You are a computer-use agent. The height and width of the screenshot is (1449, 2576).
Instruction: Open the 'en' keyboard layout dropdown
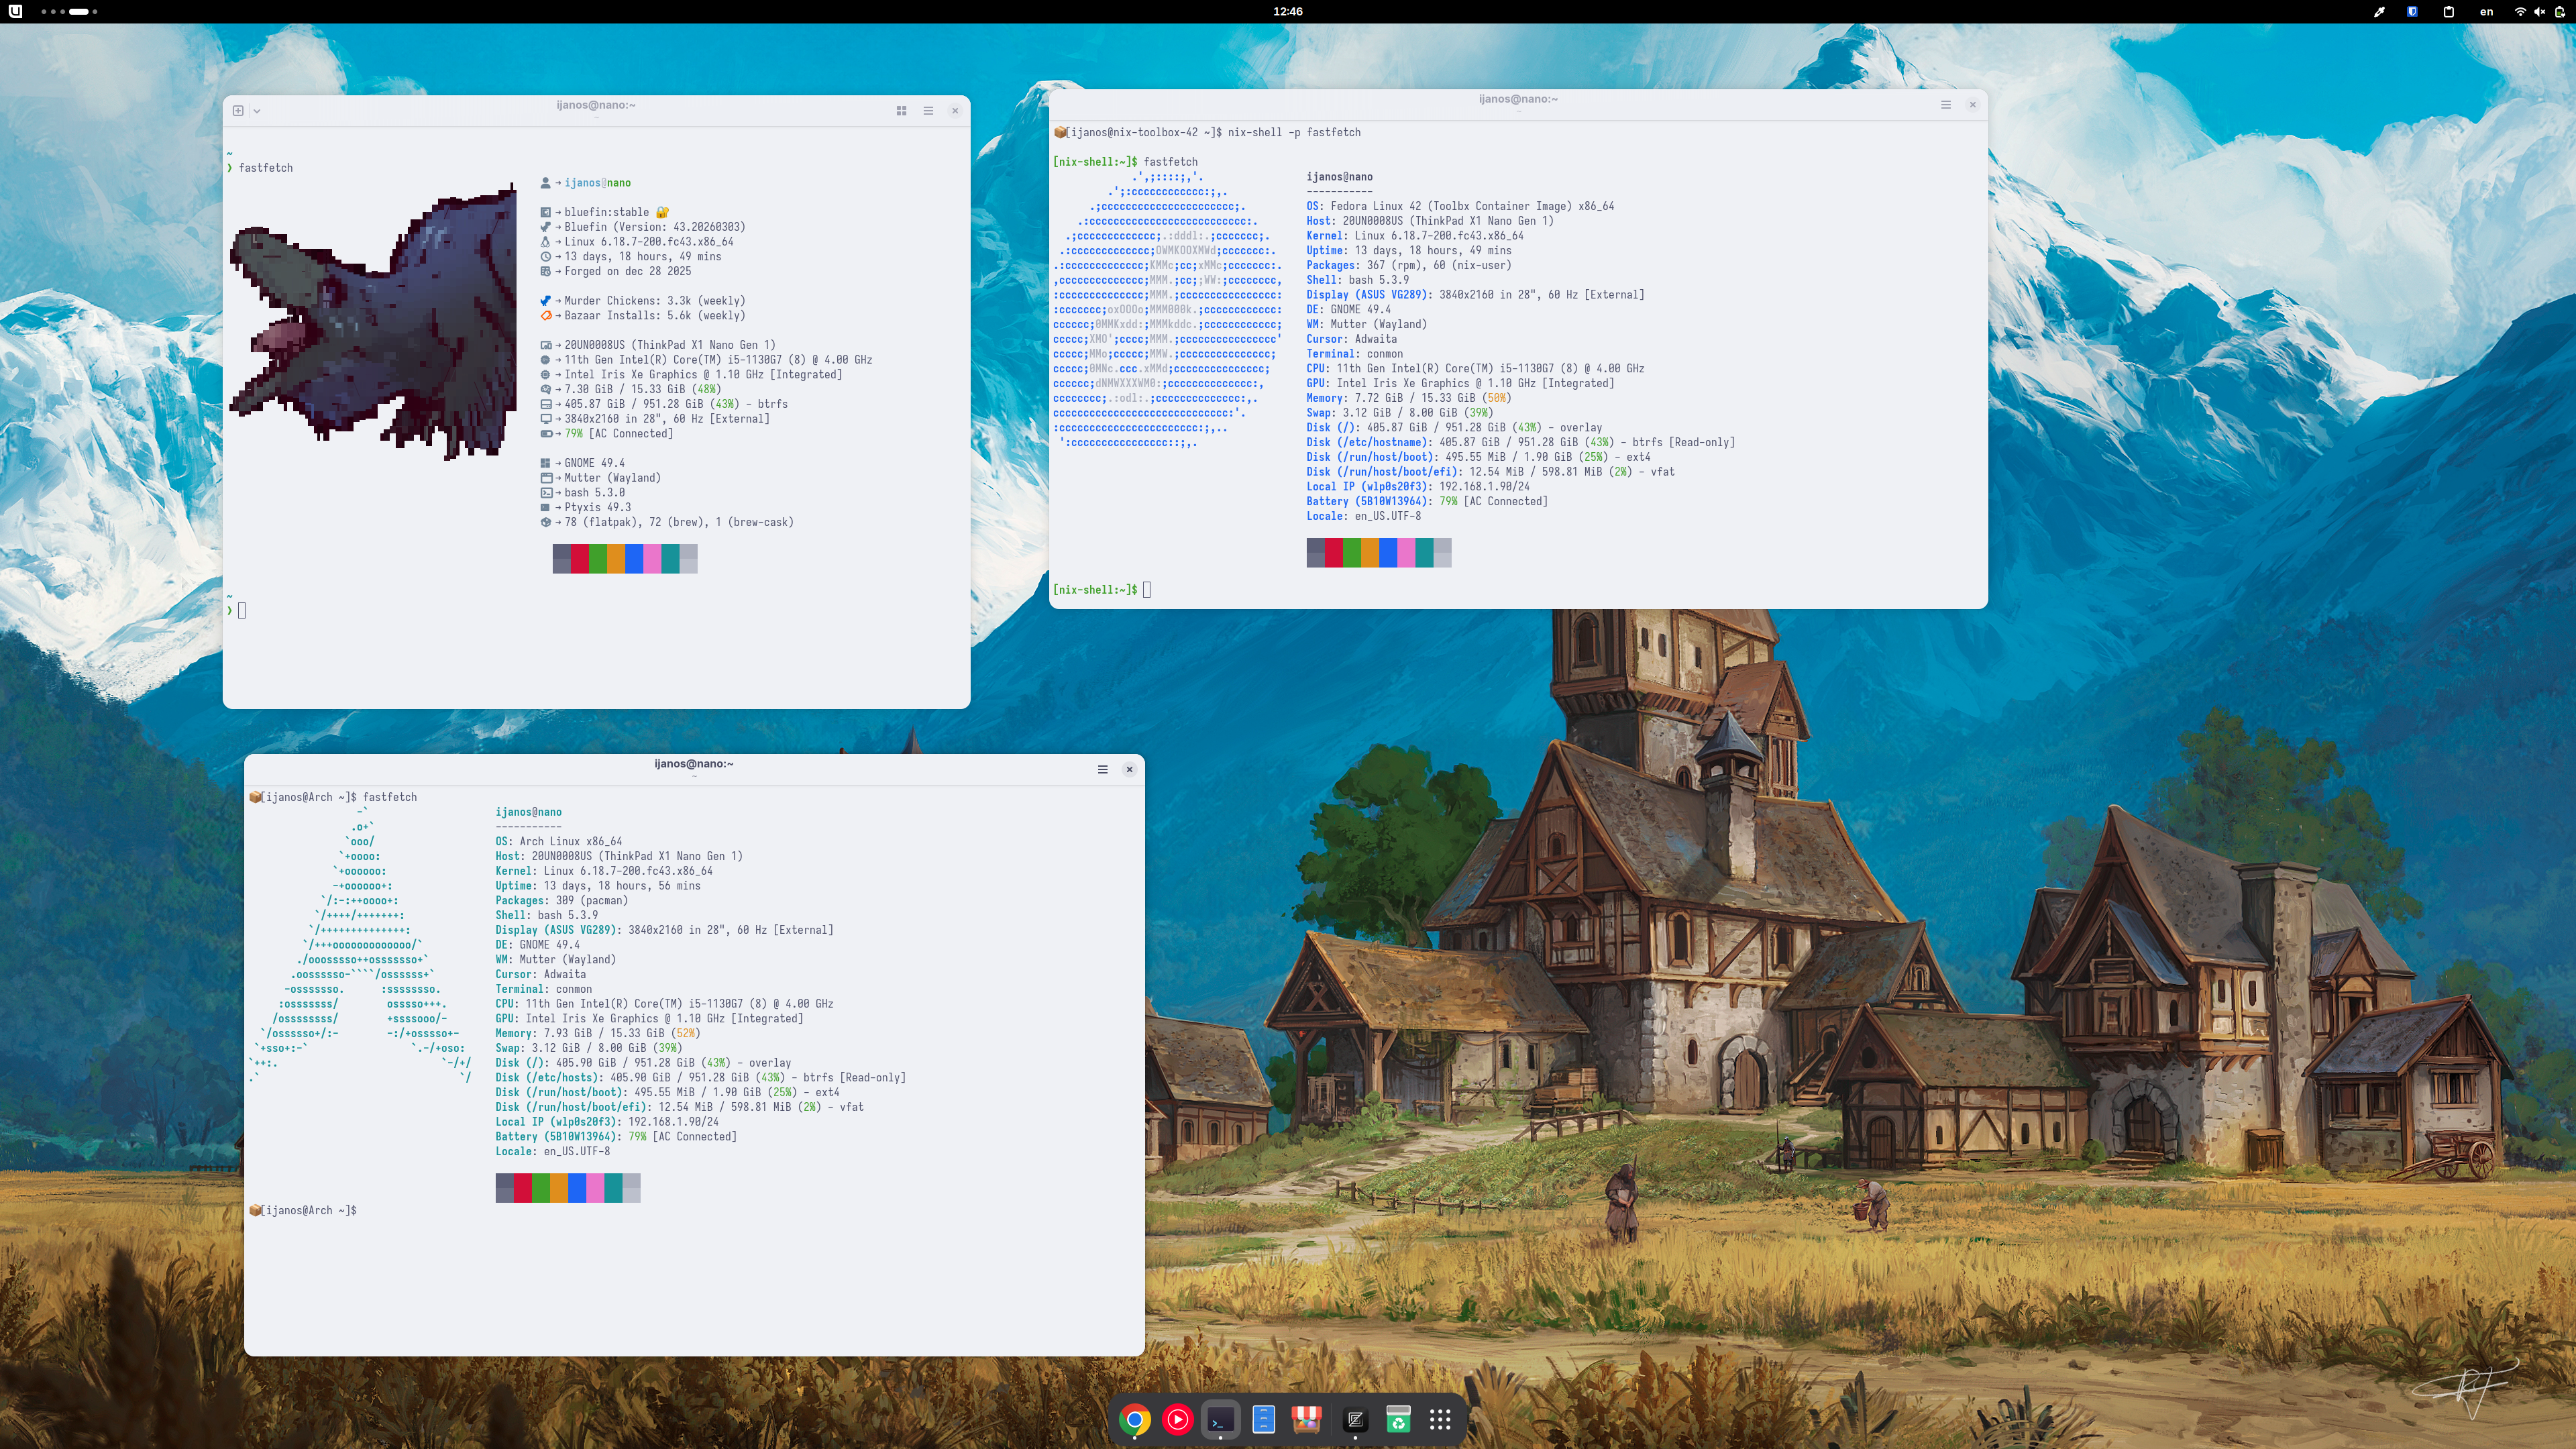(2486, 12)
